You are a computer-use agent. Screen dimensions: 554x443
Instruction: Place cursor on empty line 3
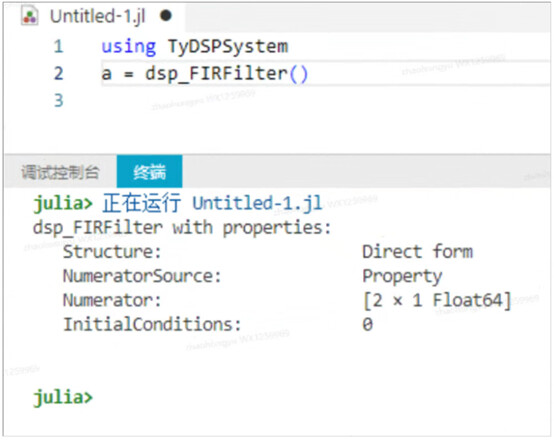tap(318, 100)
